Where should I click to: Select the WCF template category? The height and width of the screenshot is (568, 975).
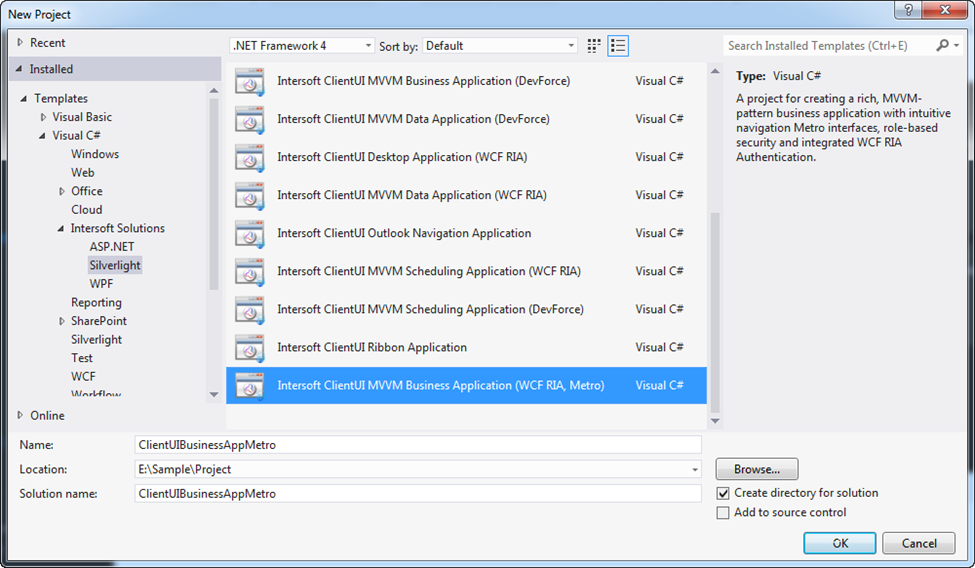click(83, 376)
